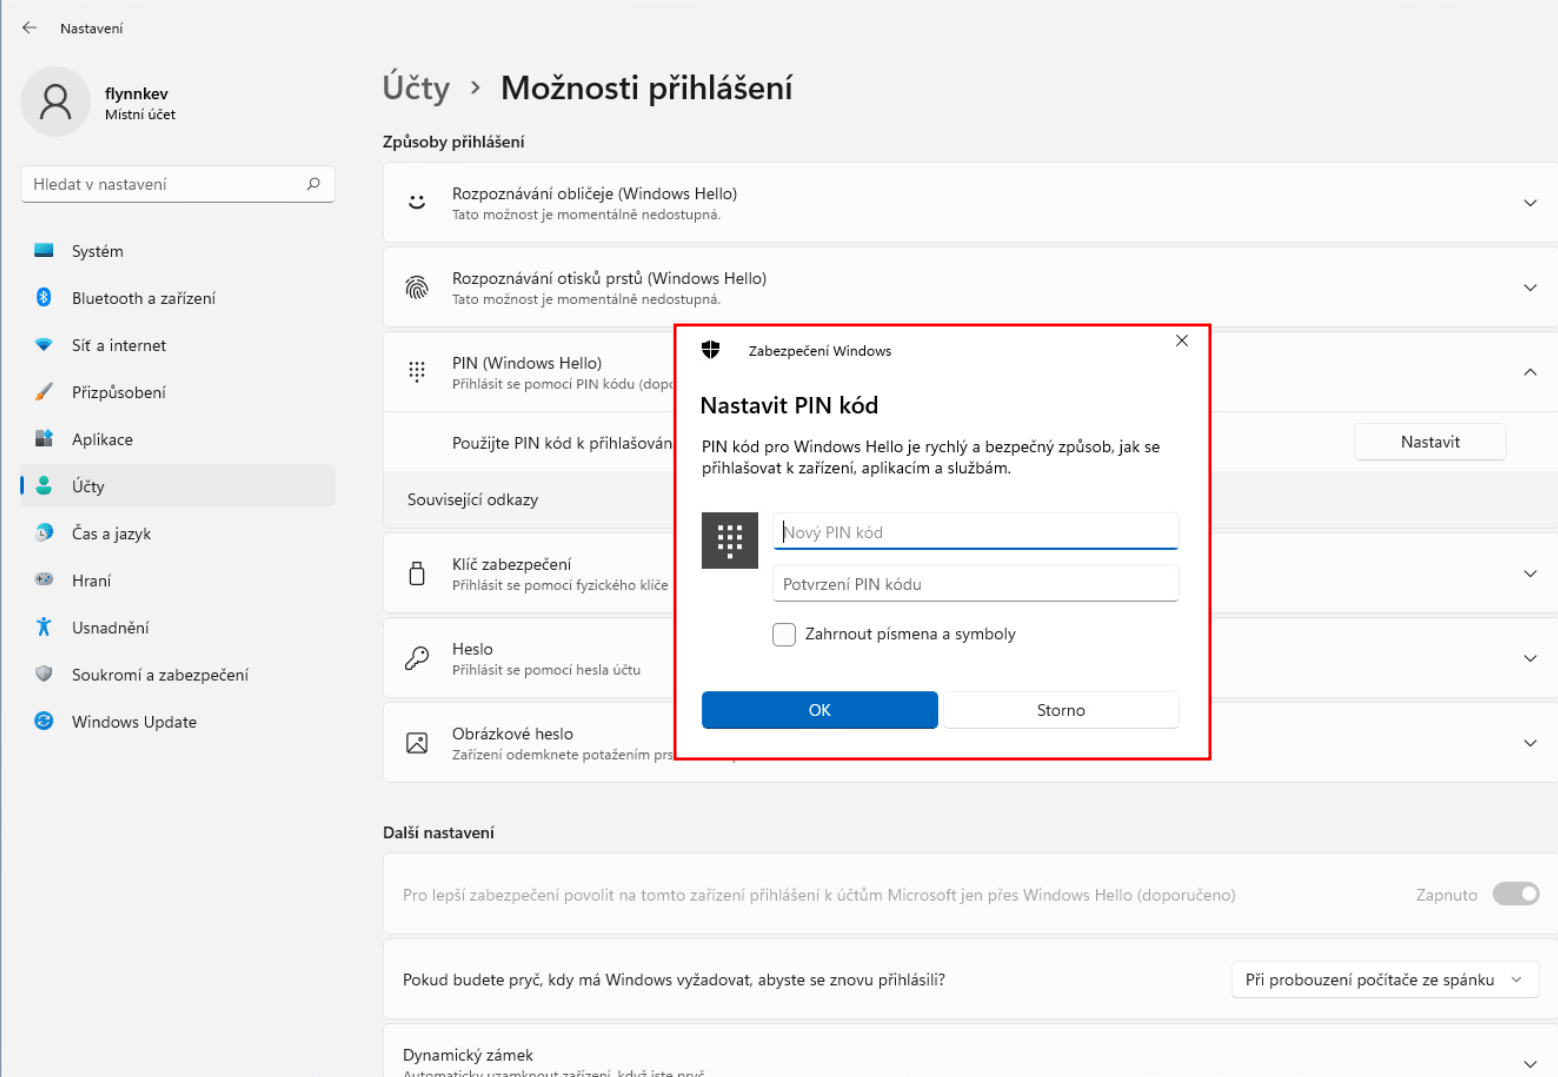This screenshot has height=1077, width=1558.
Task: Click the Heslo key icon
Action: [x=417, y=658]
